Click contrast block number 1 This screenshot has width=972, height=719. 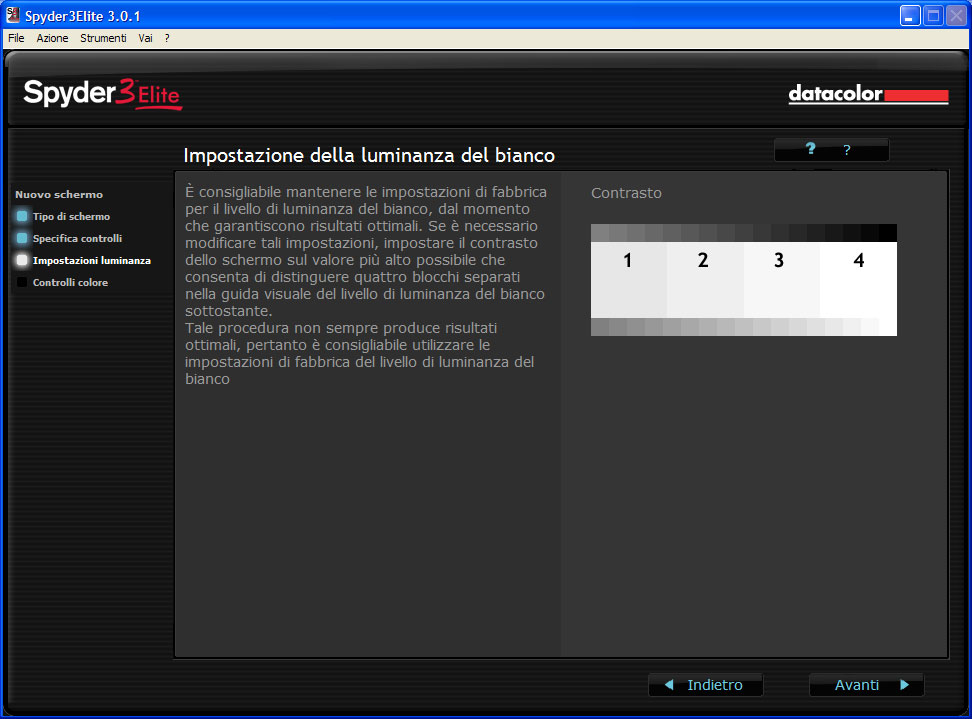629,280
